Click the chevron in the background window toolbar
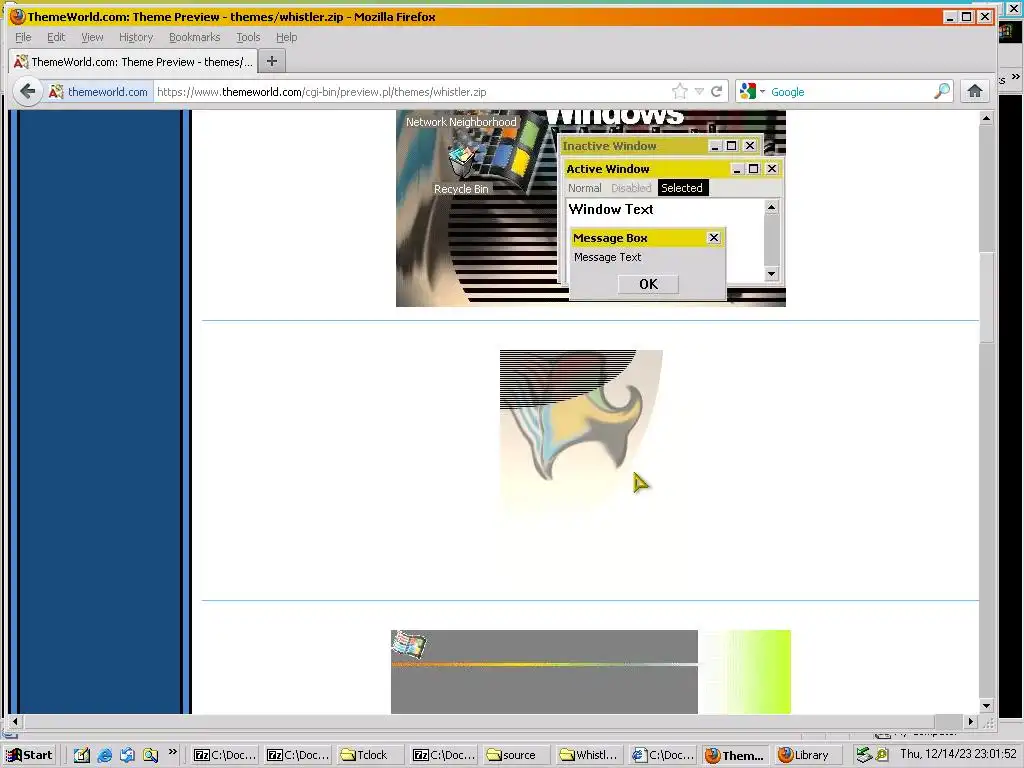Viewport: 1024px width, 768px height. coord(1016,76)
